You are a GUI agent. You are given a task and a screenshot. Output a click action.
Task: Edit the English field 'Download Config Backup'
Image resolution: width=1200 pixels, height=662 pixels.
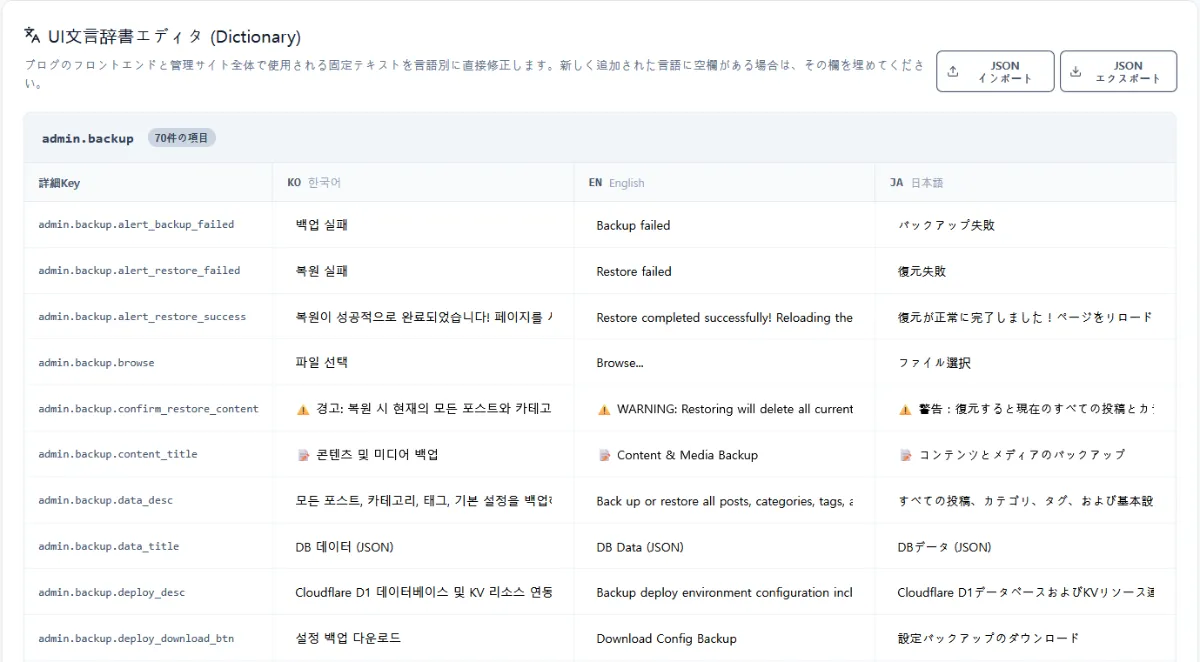click(724, 639)
